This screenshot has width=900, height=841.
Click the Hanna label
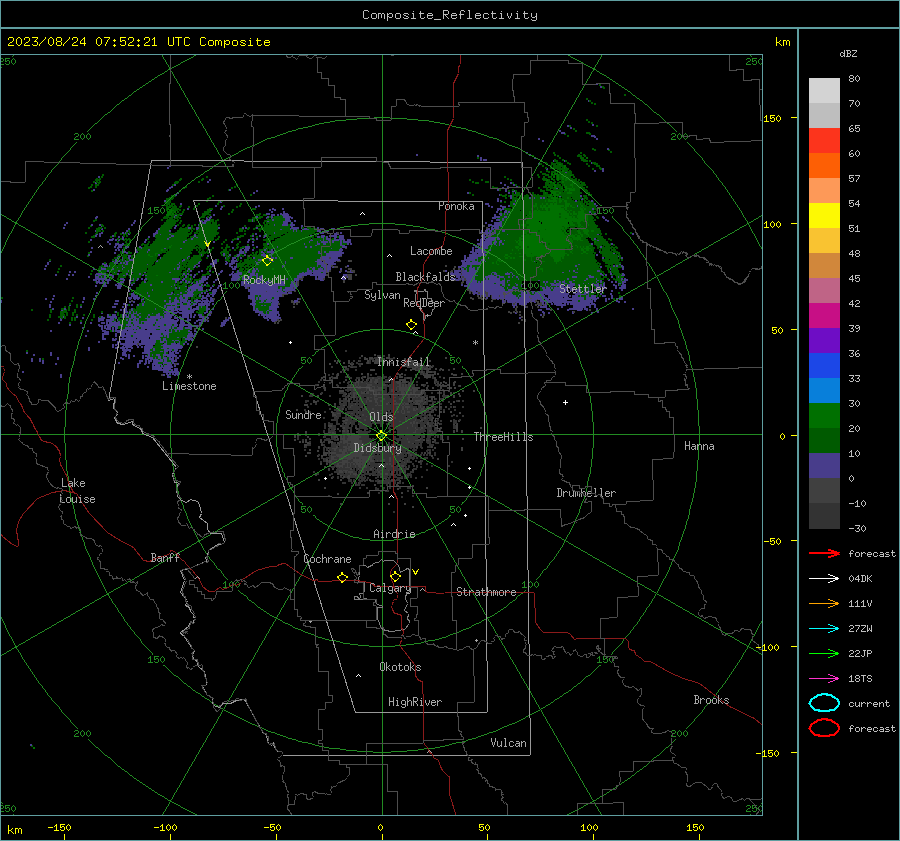coord(699,446)
